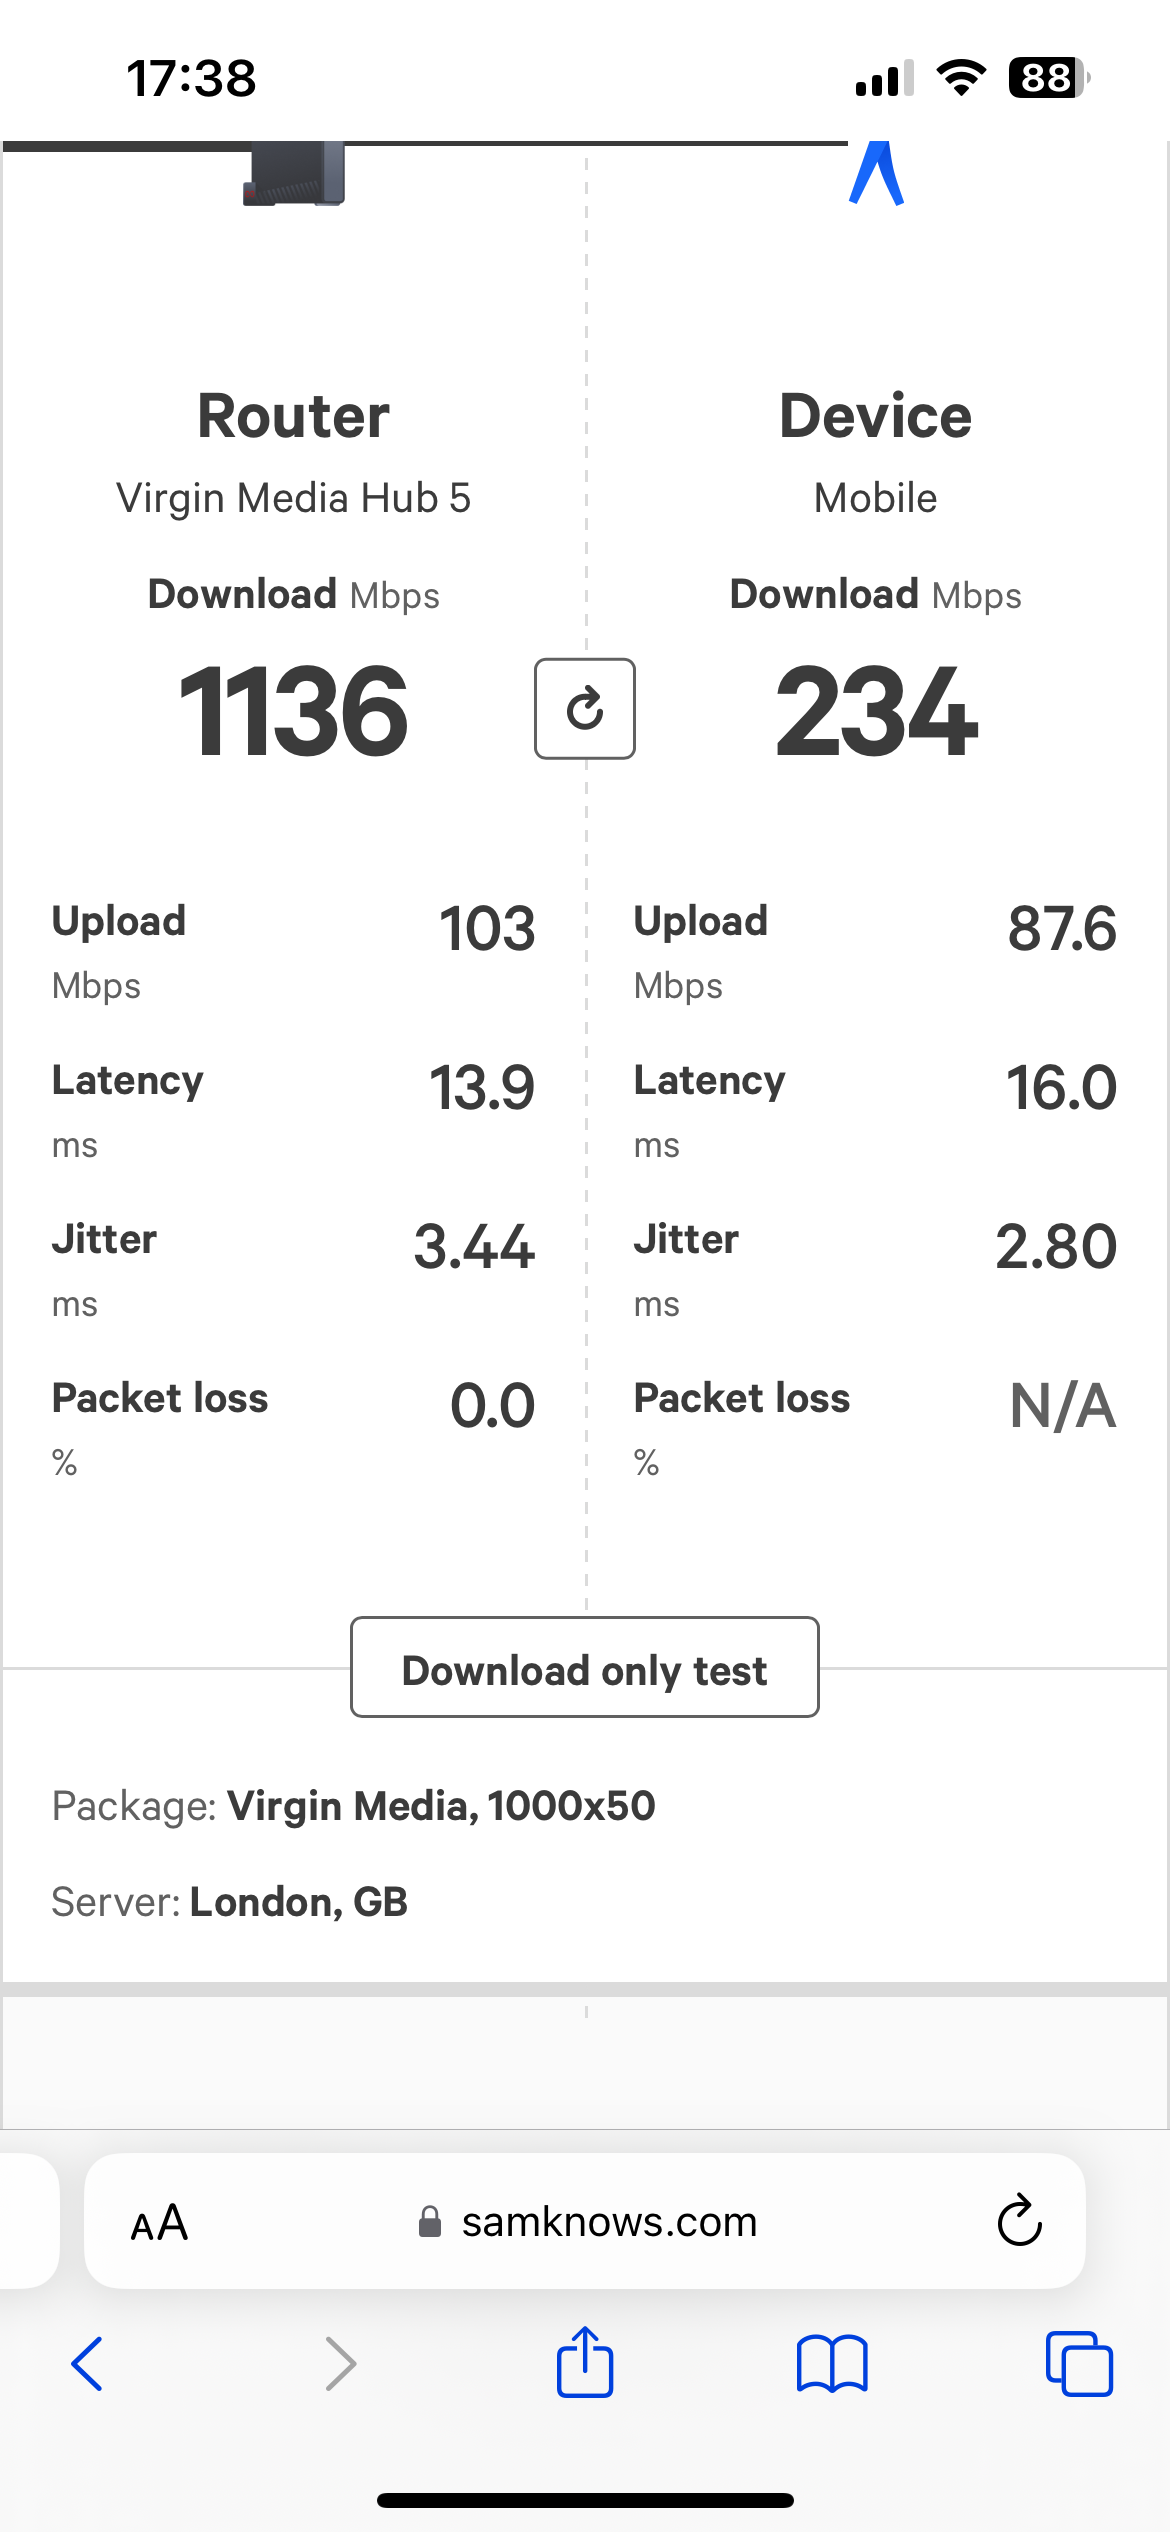
Task: Tap the Device download value 234
Action: [x=876, y=711]
